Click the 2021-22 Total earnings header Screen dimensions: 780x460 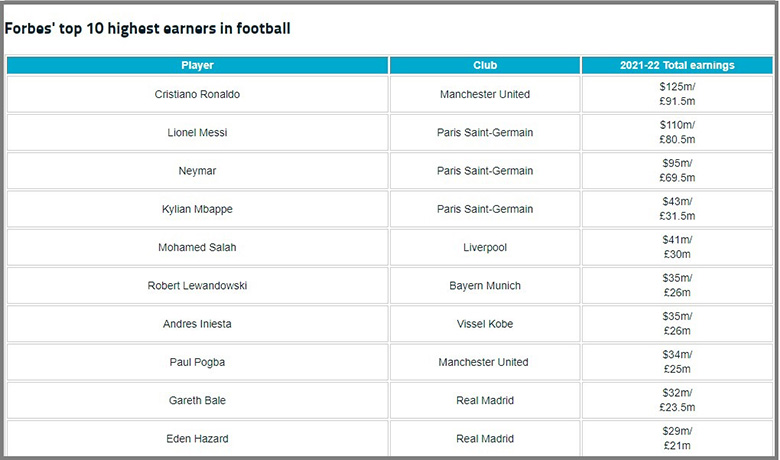tap(677, 65)
